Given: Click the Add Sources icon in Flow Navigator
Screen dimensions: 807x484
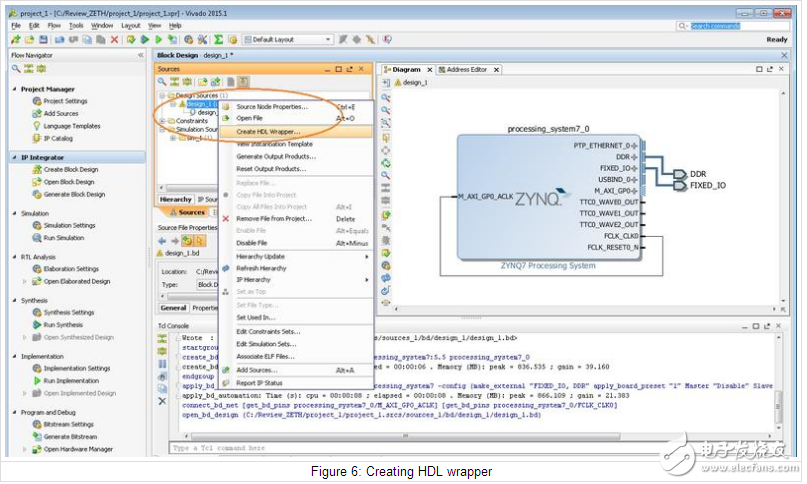Looking at the screenshot, I should (36, 114).
